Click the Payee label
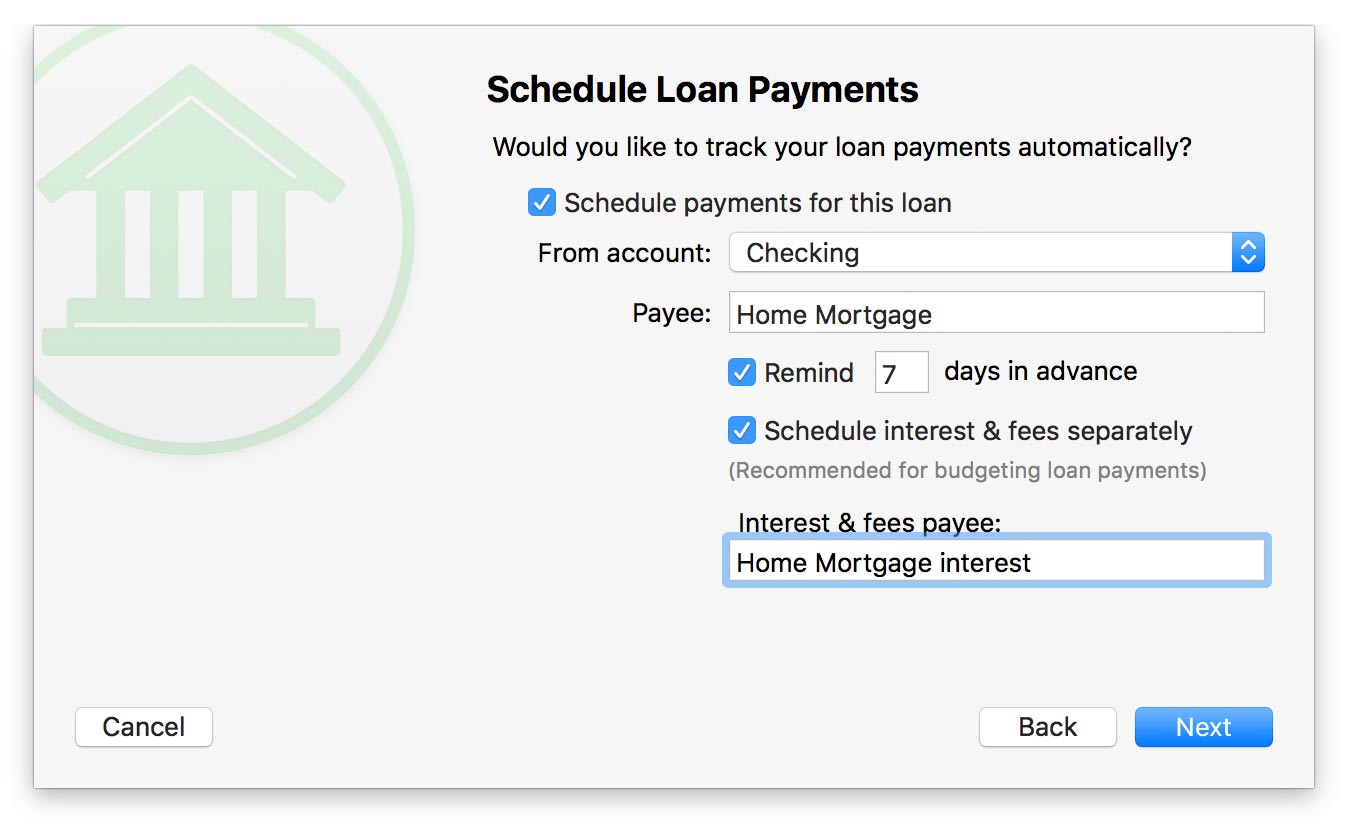Screen dimensions: 1348x830 (671, 314)
